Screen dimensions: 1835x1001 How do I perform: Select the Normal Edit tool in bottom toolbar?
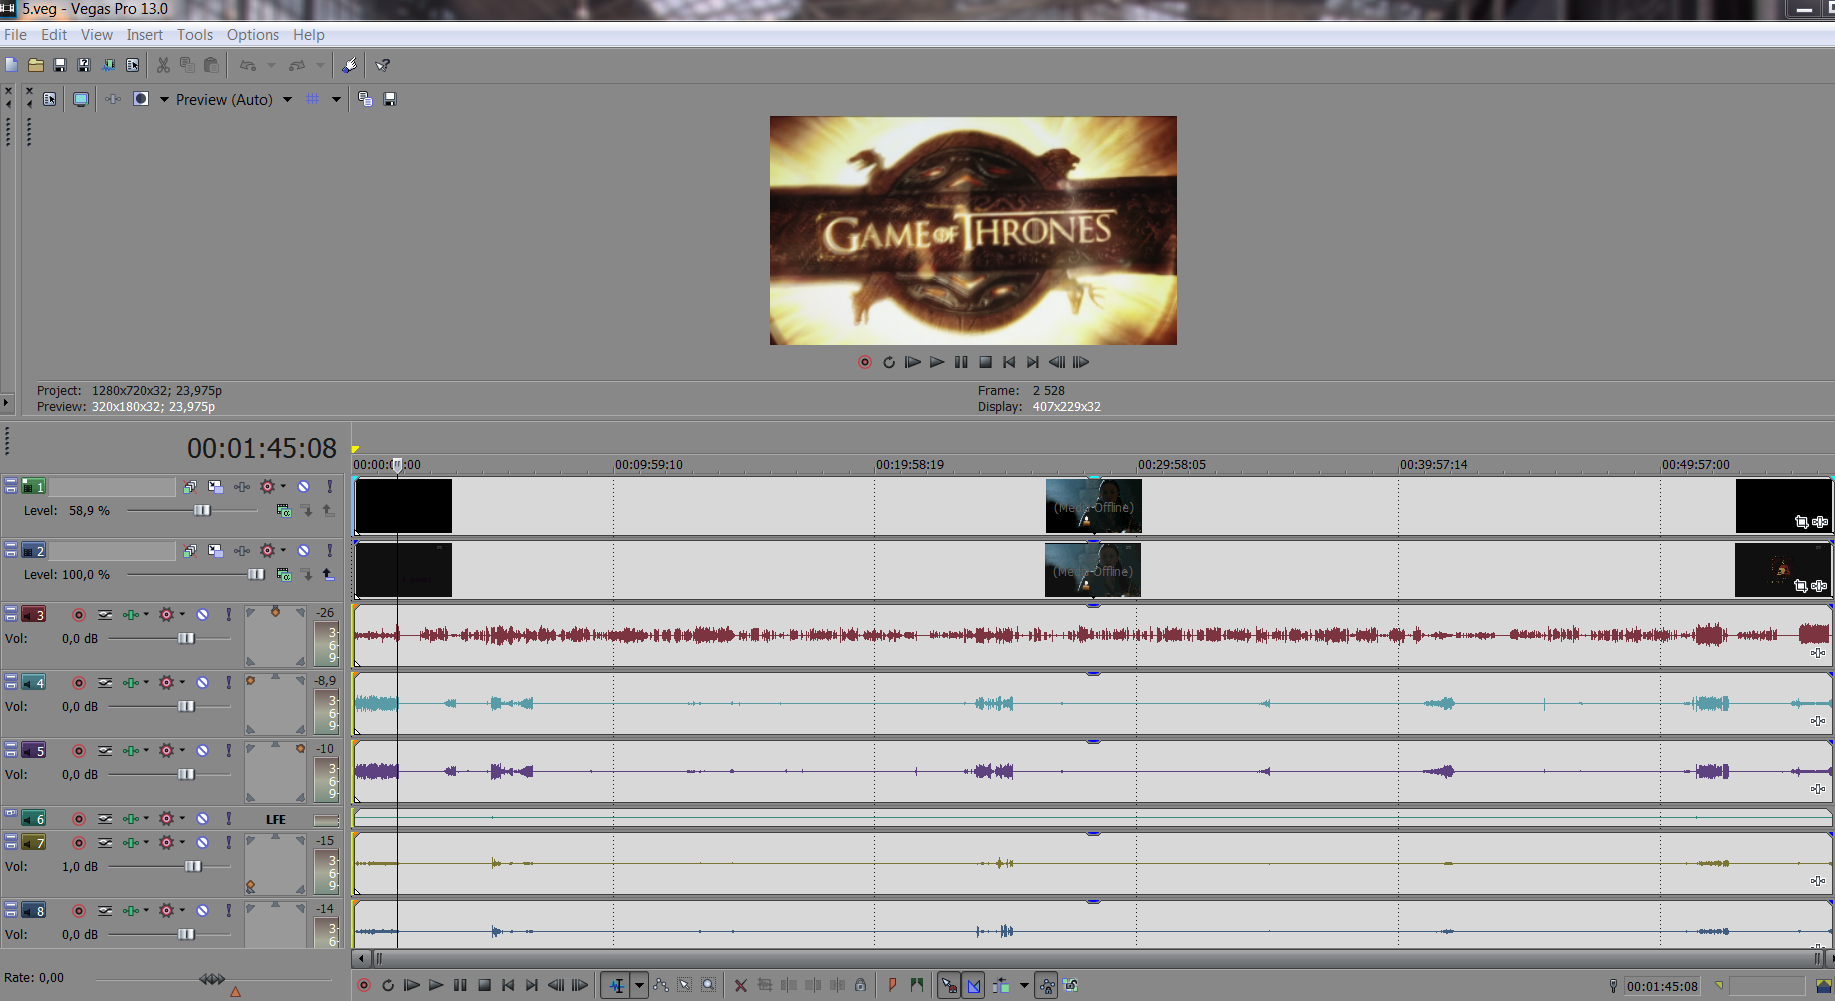point(617,985)
